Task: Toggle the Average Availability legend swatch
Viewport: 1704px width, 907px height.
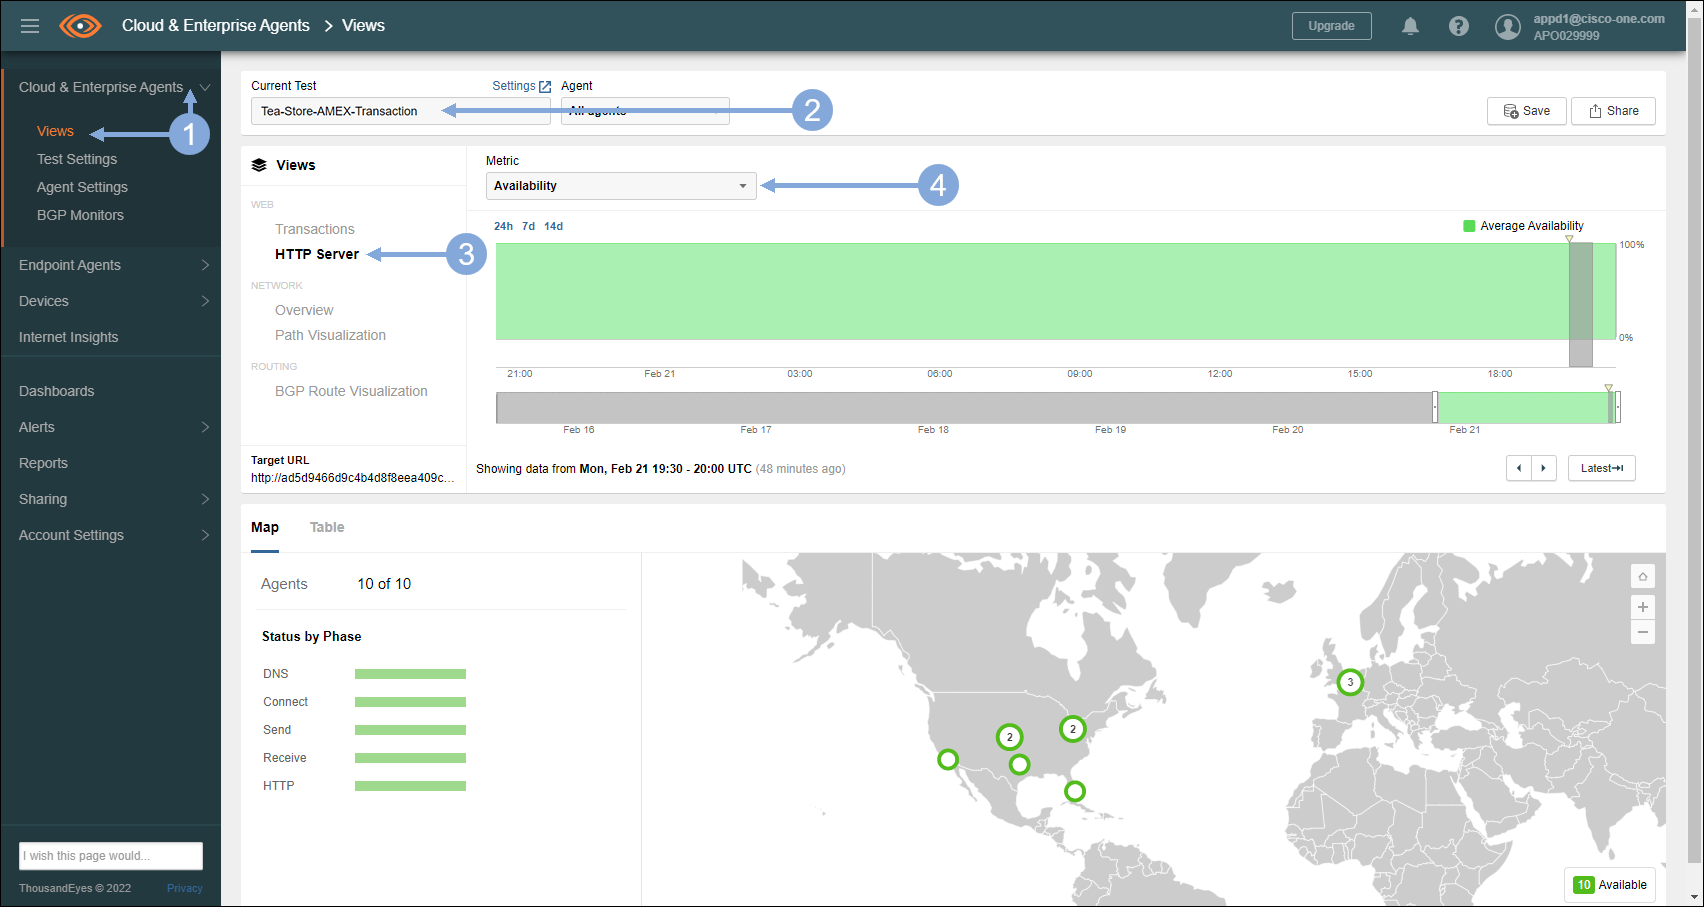Action: point(1469,226)
